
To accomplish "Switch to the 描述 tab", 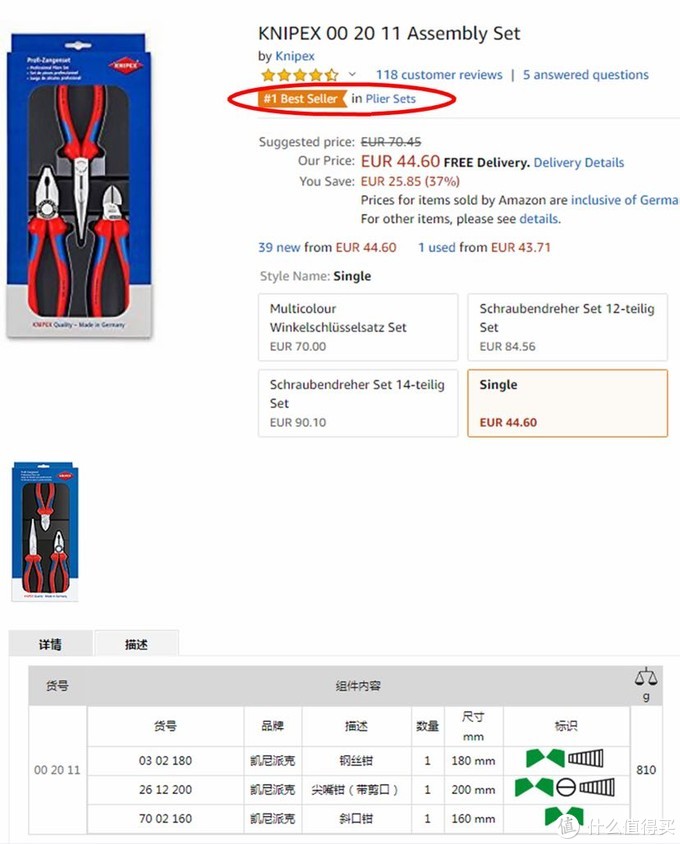I will pos(136,644).
